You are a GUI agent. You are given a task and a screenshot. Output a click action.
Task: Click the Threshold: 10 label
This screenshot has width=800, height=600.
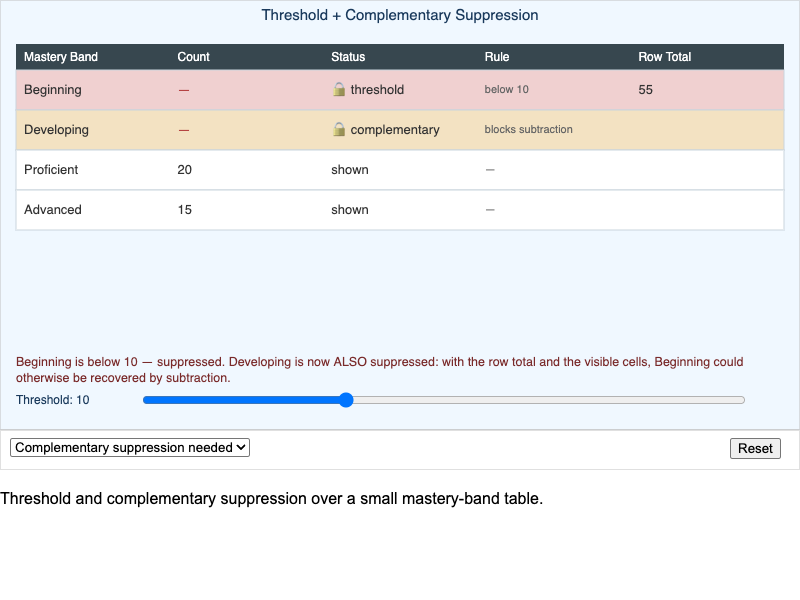[x=53, y=400]
